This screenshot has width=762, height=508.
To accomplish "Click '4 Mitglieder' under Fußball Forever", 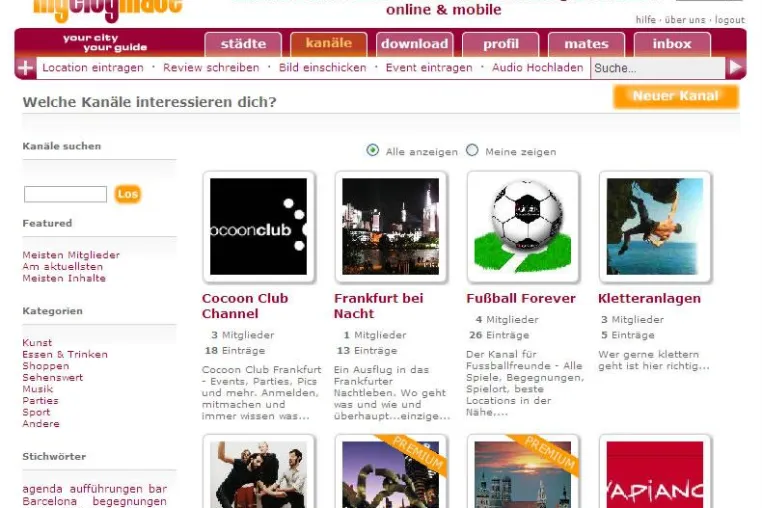I will click(507, 319).
